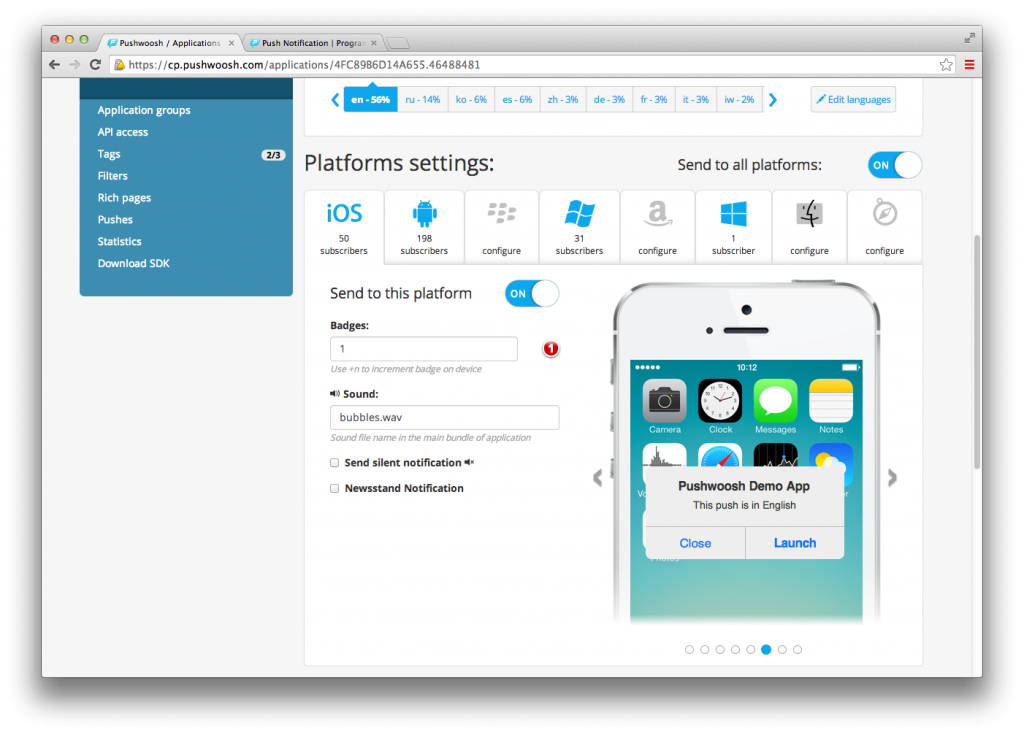
Task: Configure the Safari platform
Action: pyautogui.click(x=884, y=227)
